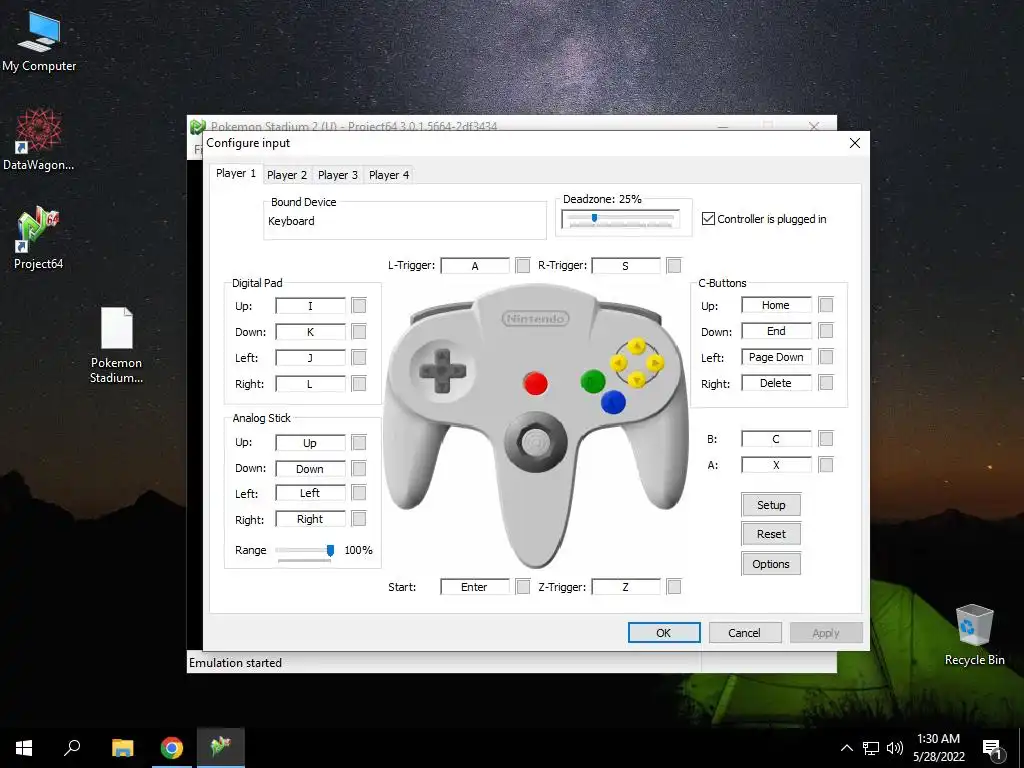
Task: Click the L-Trigger key field
Action: [x=475, y=266]
